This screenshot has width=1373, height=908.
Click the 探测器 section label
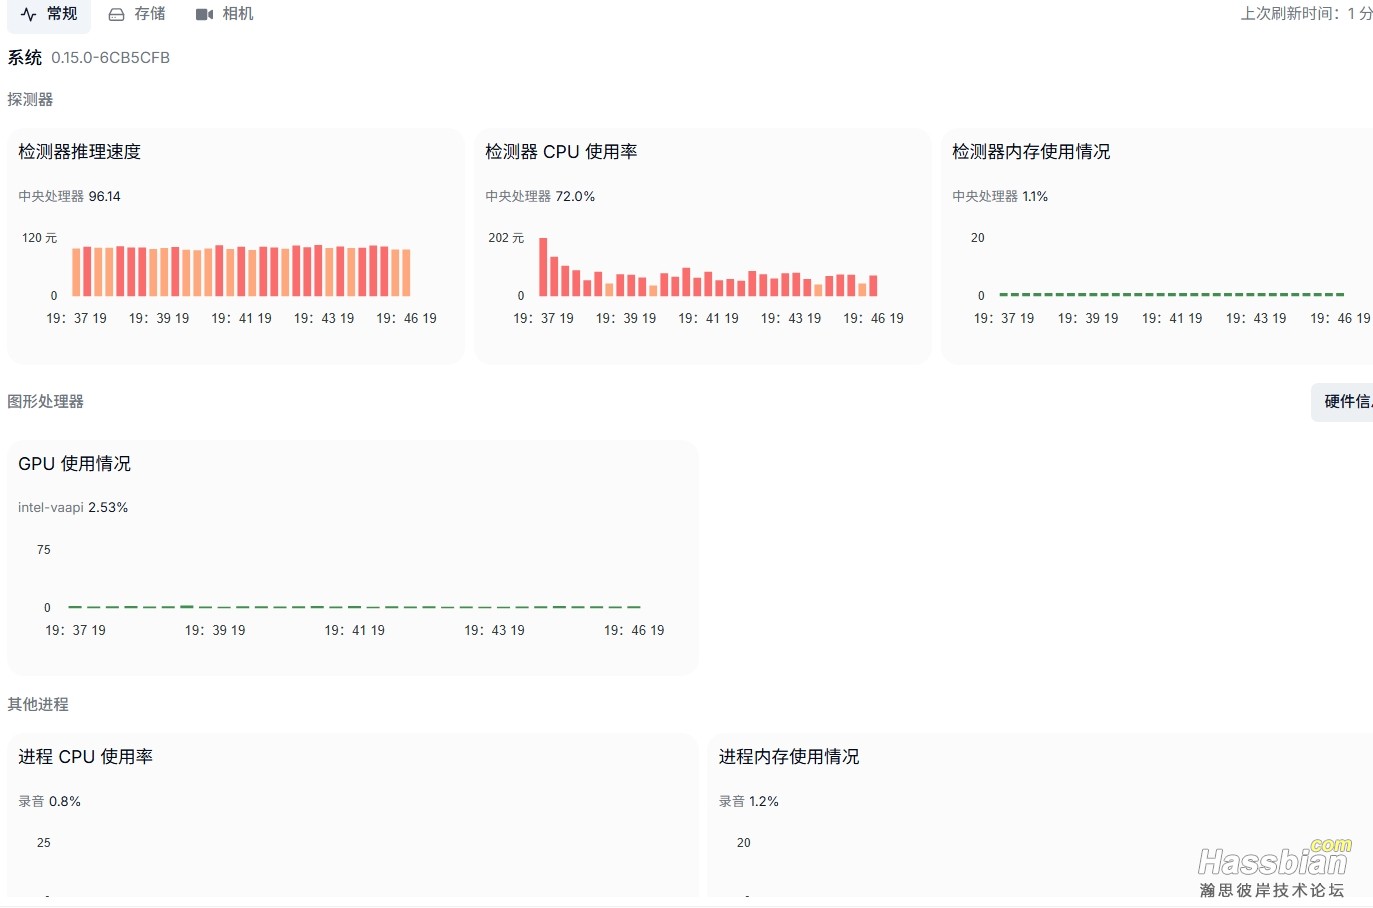tap(30, 99)
